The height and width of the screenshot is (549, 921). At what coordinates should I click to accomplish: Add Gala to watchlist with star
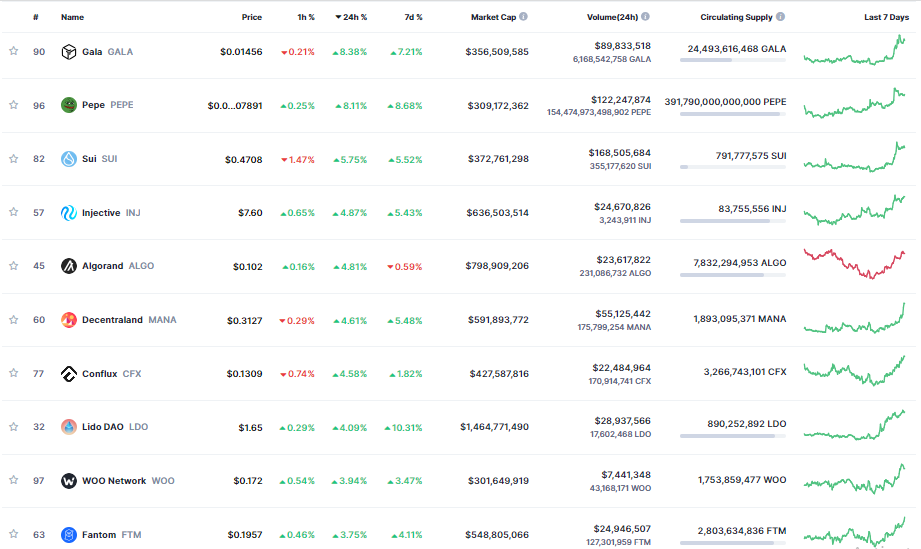click(x=14, y=51)
